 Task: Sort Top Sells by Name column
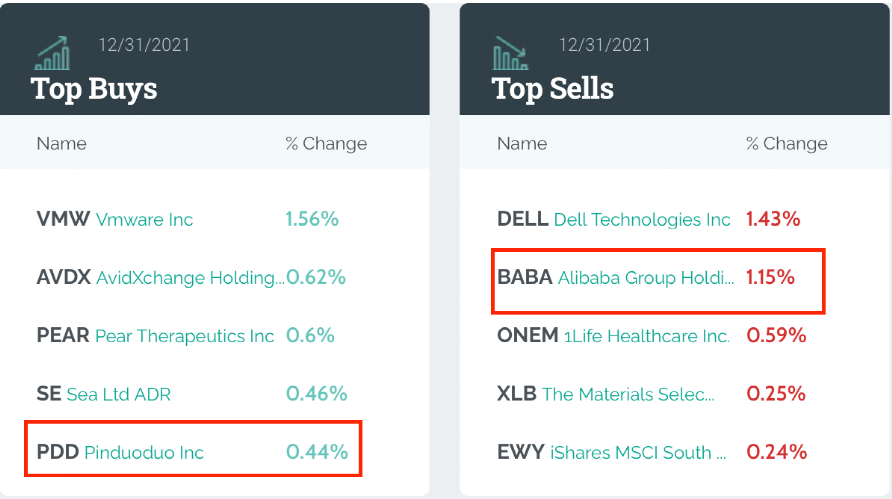click(x=522, y=144)
